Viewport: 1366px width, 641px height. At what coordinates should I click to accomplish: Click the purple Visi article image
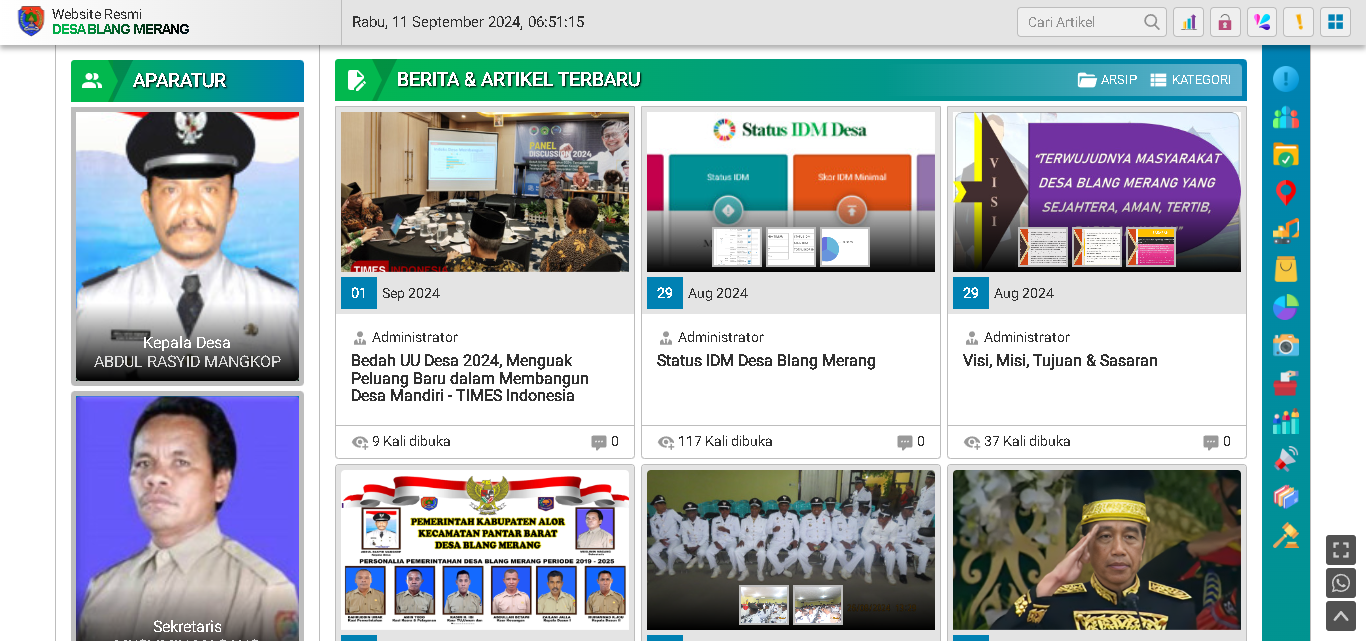(x=1097, y=192)
